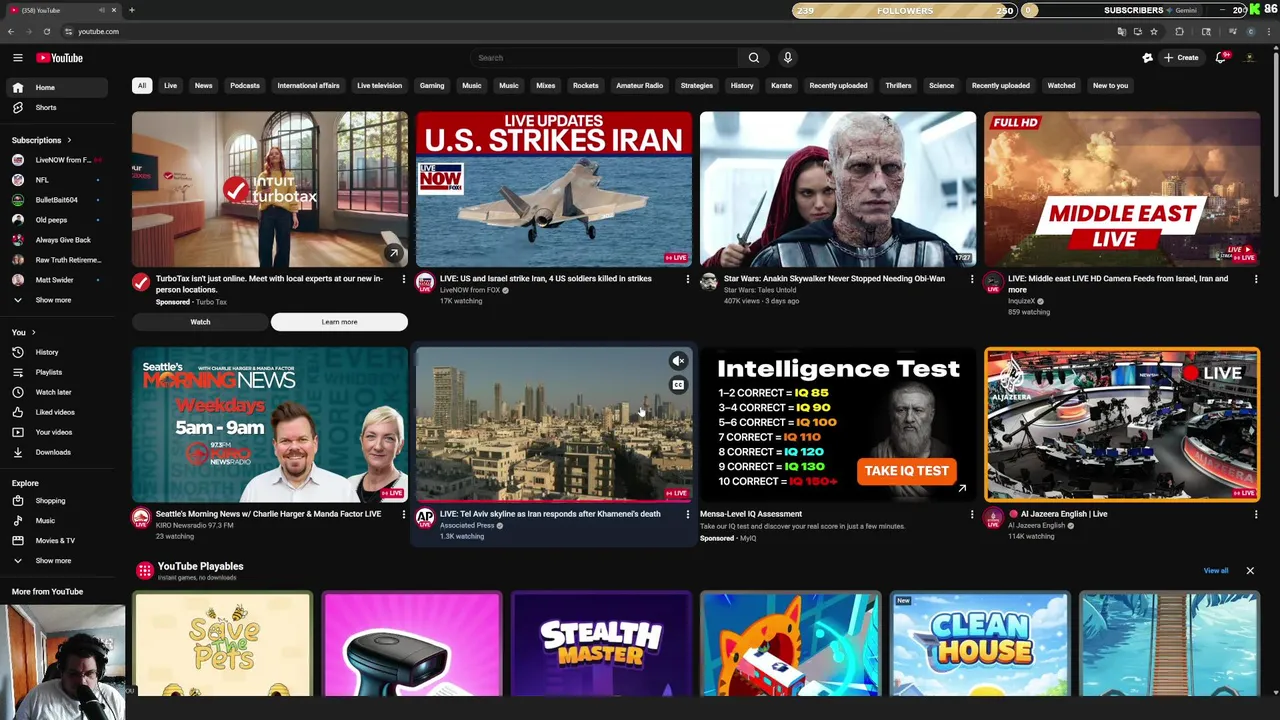
Task: Open LiveNOW from FOX subscription
Action: [x=56, y=160]
